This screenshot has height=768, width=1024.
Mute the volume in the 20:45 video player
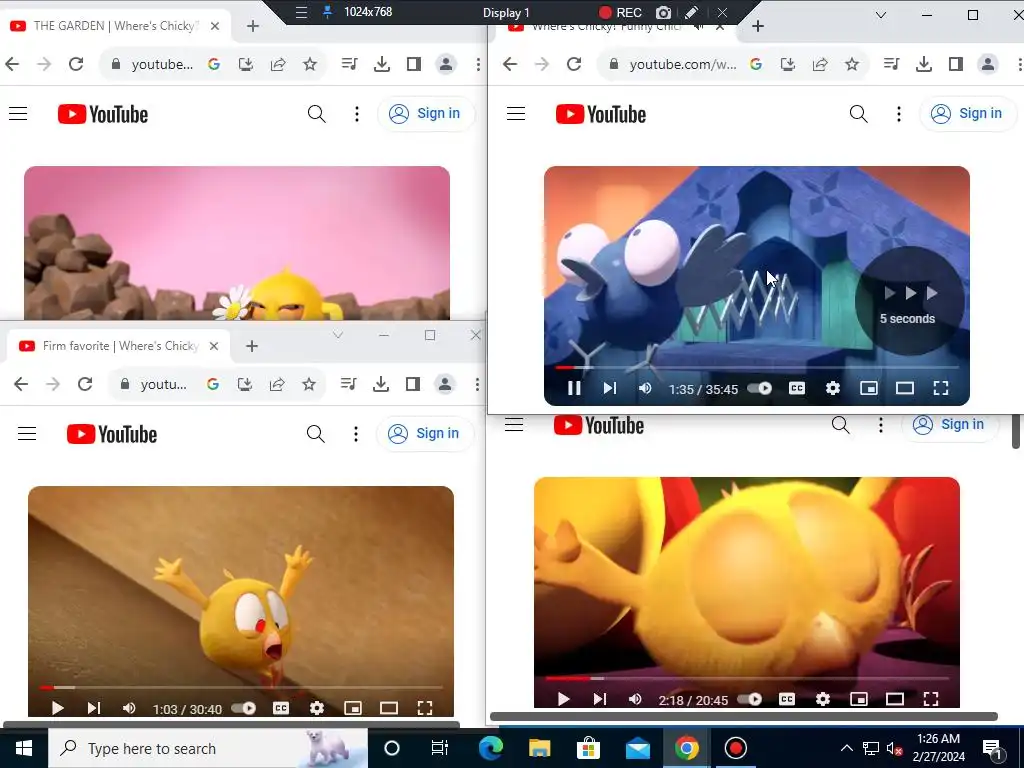tap(635, 699)
